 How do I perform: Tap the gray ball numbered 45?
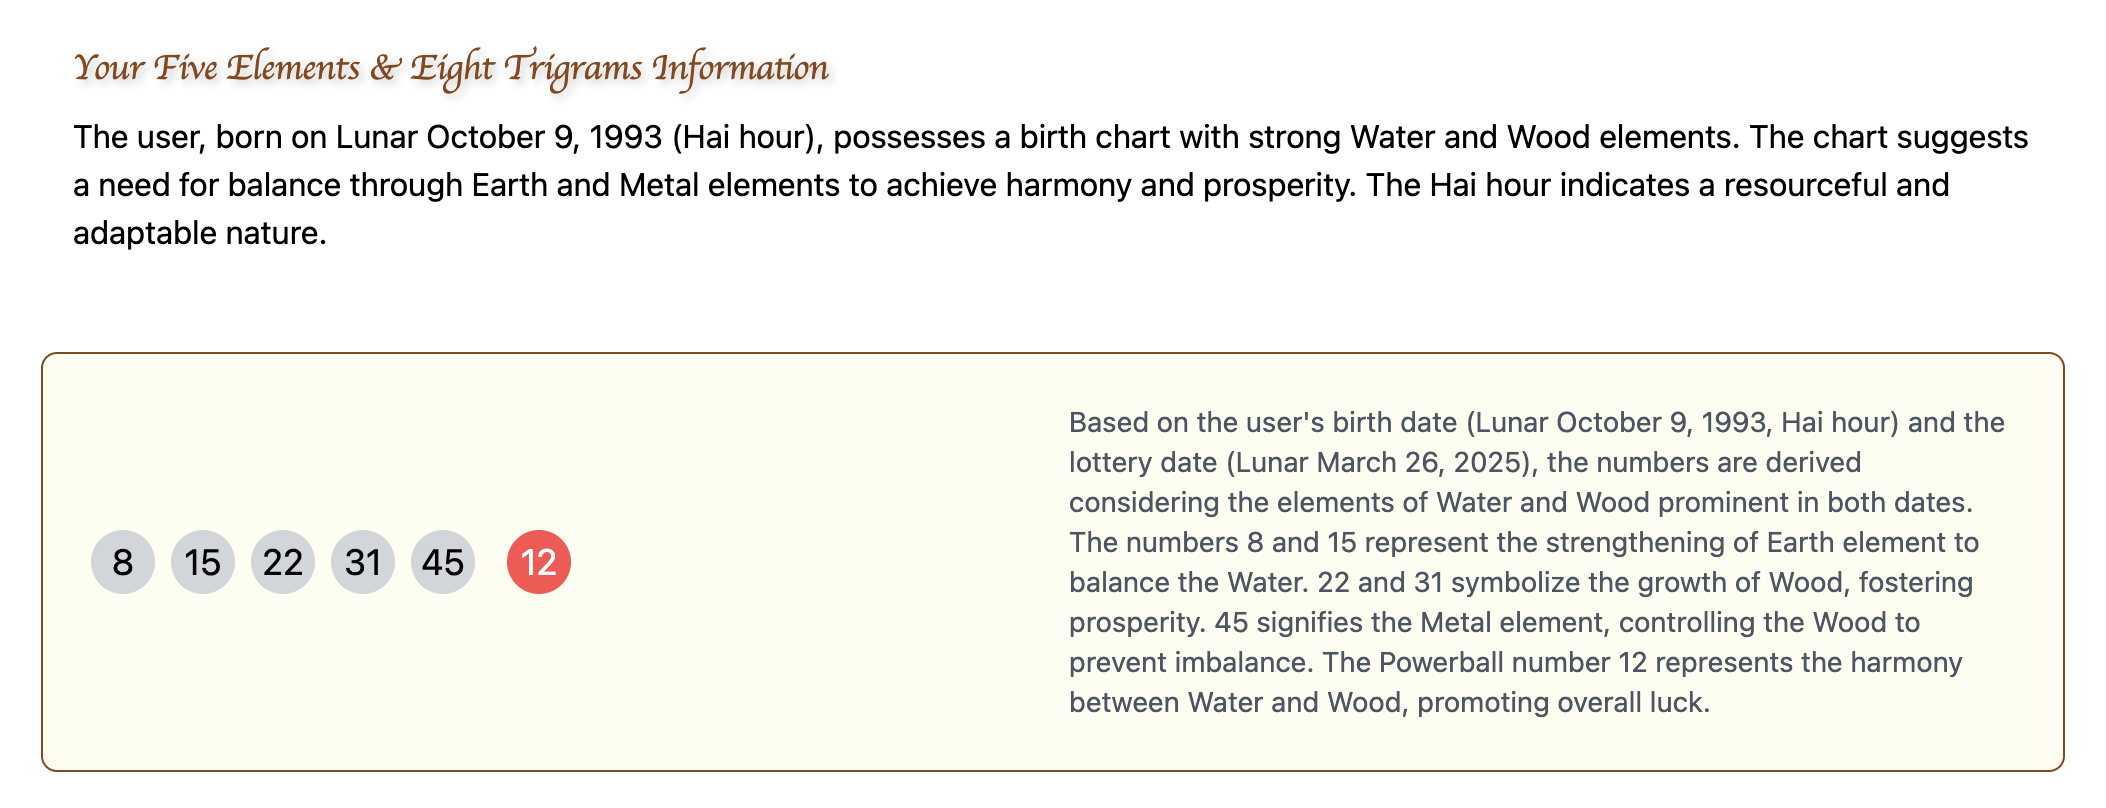(443, 562)
